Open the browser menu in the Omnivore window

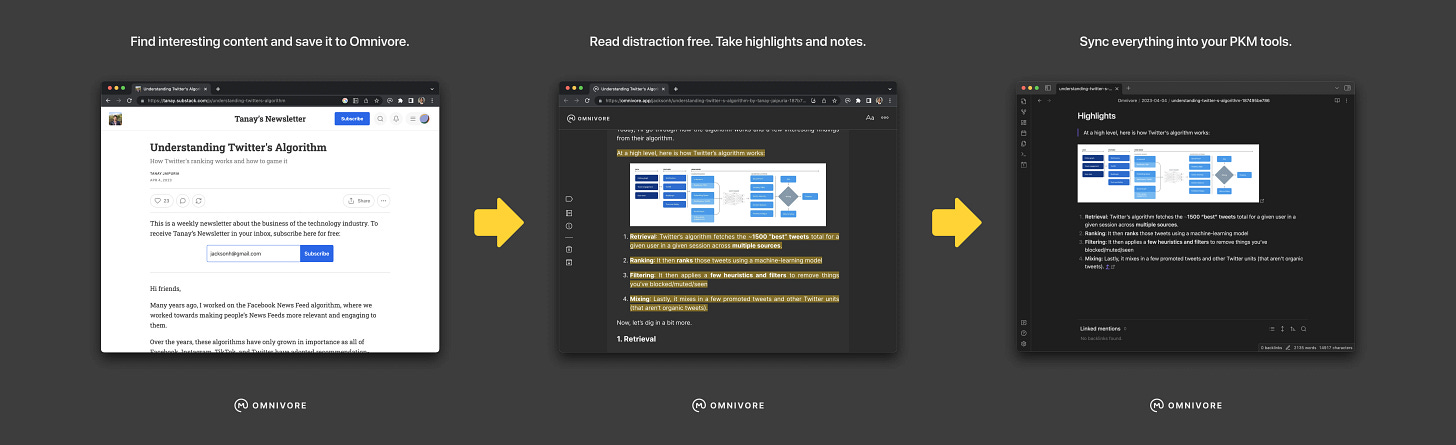(890, 100)
